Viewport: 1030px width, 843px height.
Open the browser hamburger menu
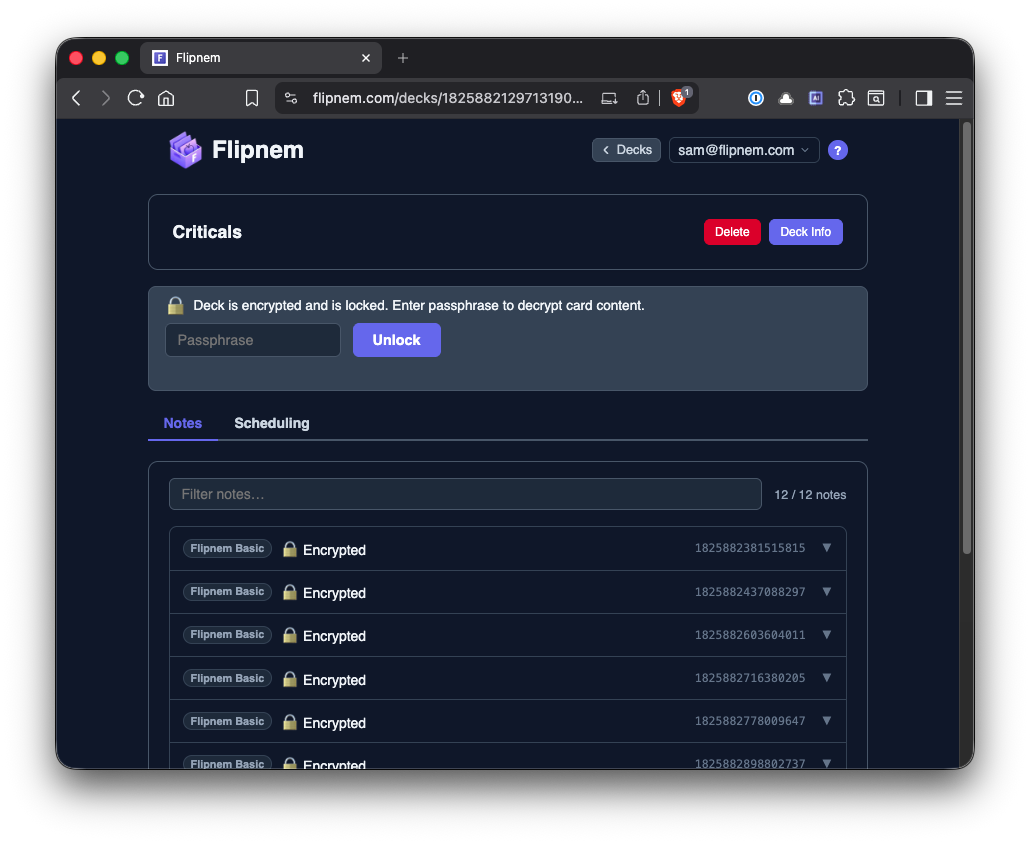click(954, 99)
